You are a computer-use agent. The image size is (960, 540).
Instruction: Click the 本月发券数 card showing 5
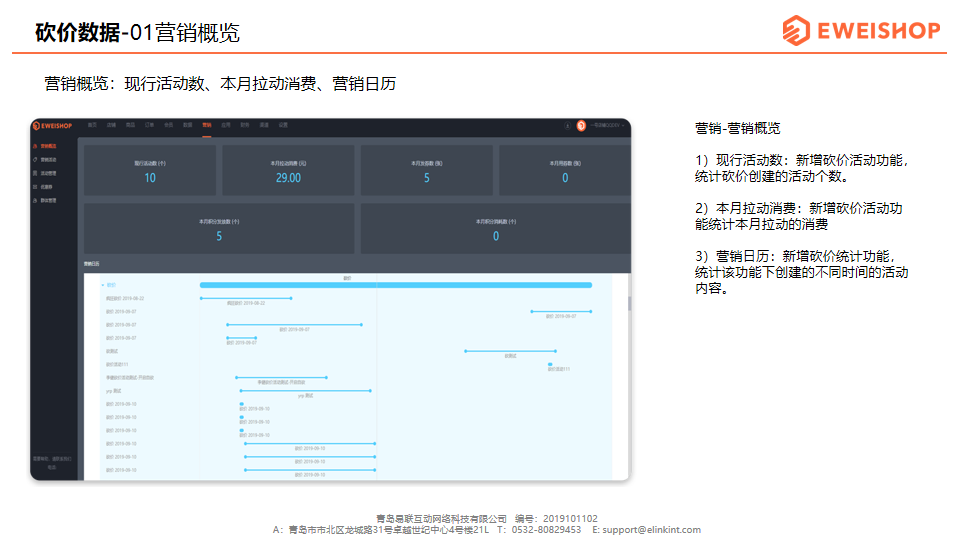427,171
